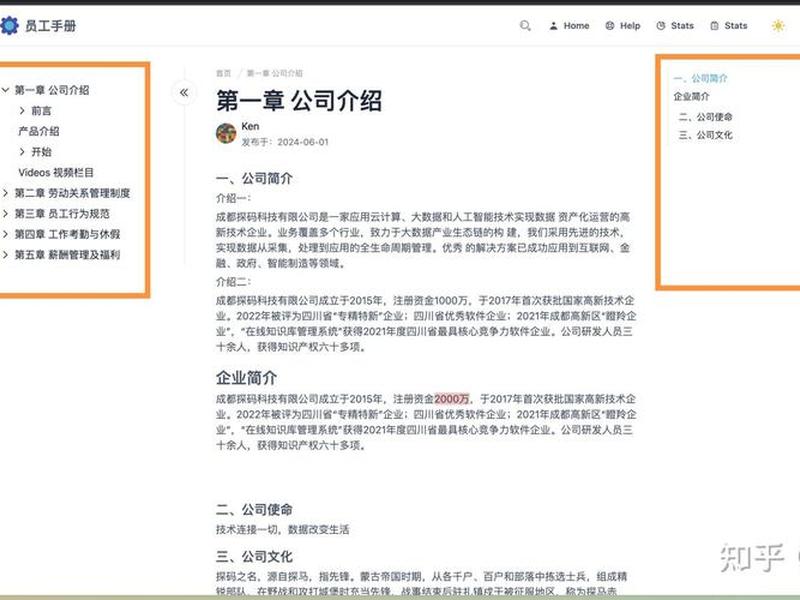Image resolution: width=800 pixels, height=600 pixels.
Task: Open the 开始 sidebar entry
Action: tap(41, 152)
